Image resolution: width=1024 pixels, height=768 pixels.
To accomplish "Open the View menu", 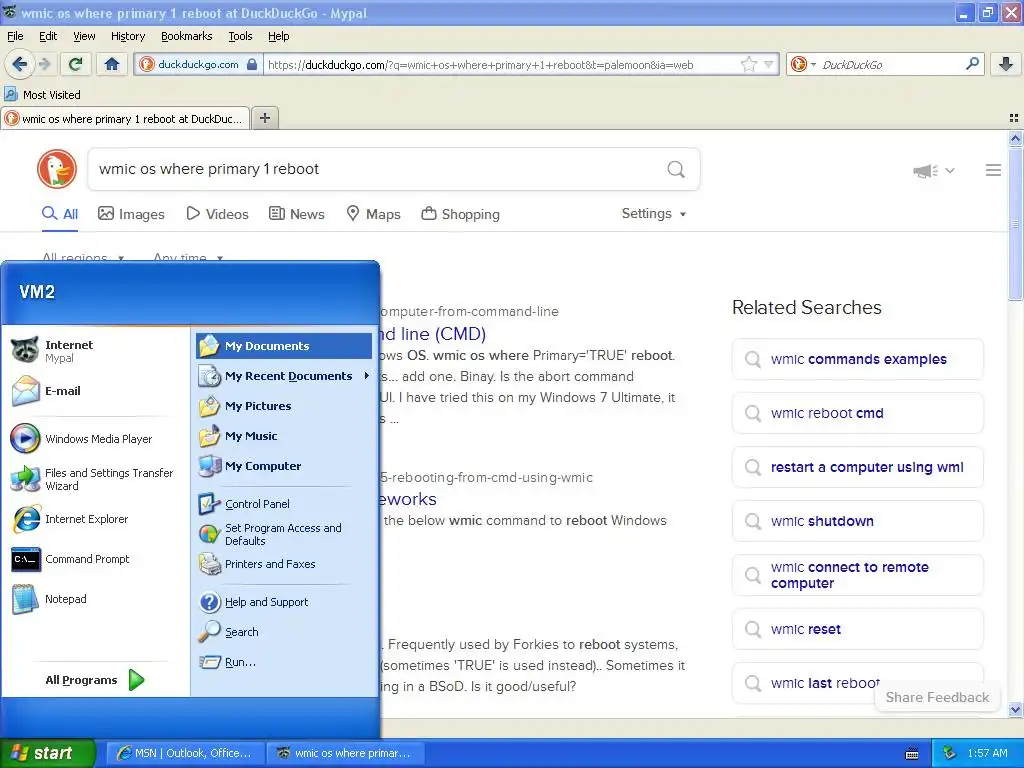I will (x=84, y=37).
